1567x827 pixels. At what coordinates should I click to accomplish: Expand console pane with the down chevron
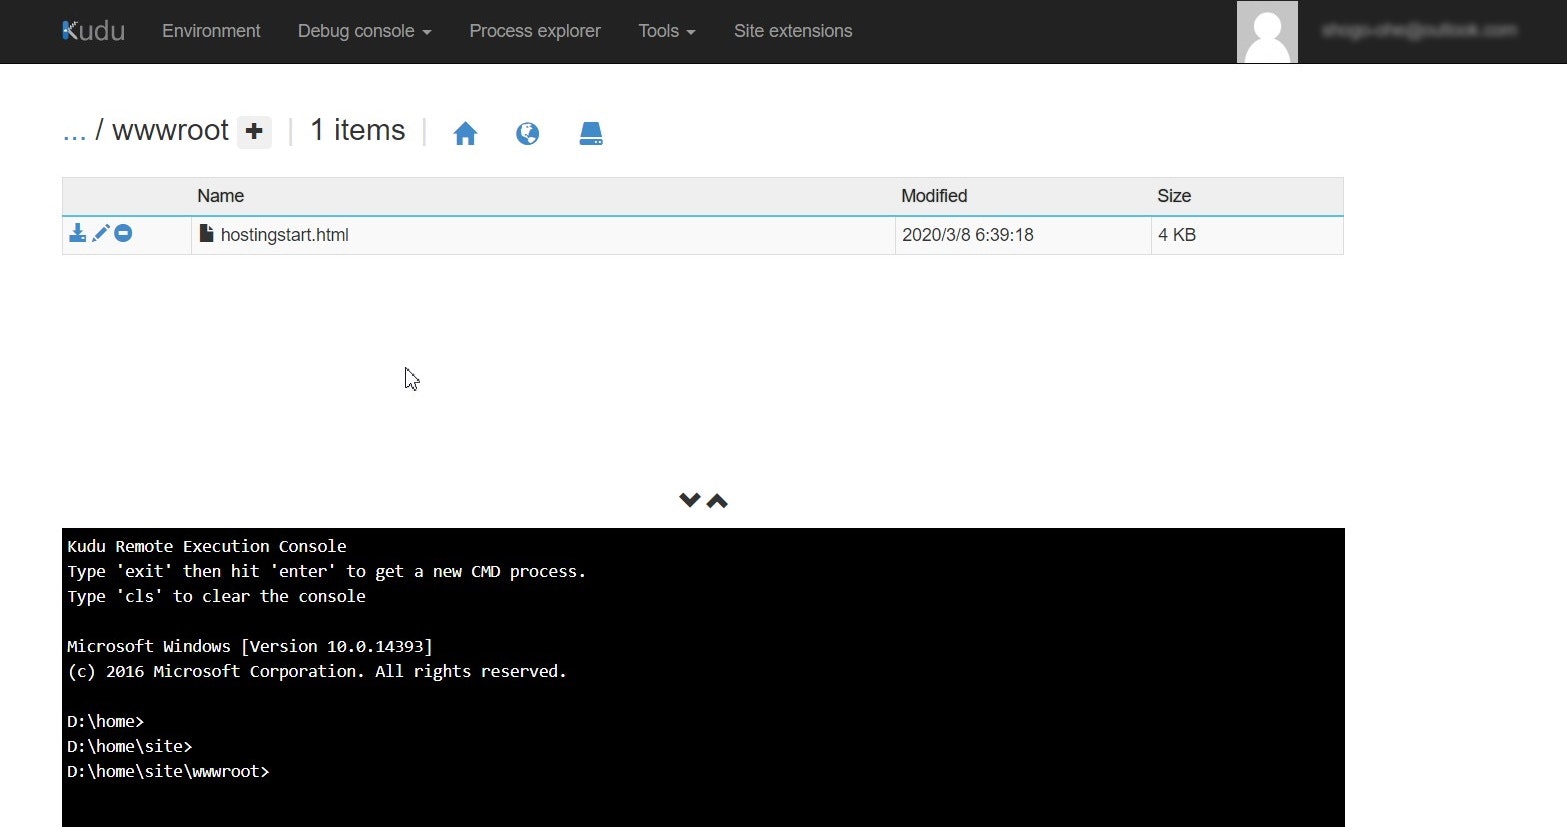click(689, 500)
